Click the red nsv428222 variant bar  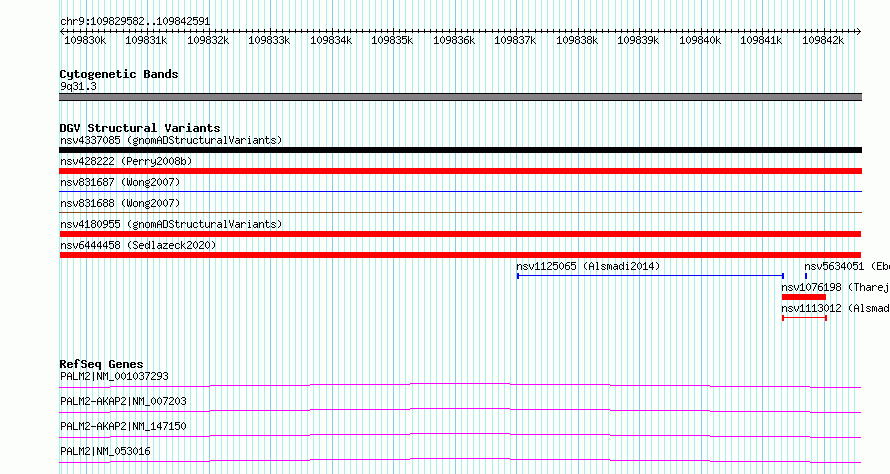click(460, 171)
